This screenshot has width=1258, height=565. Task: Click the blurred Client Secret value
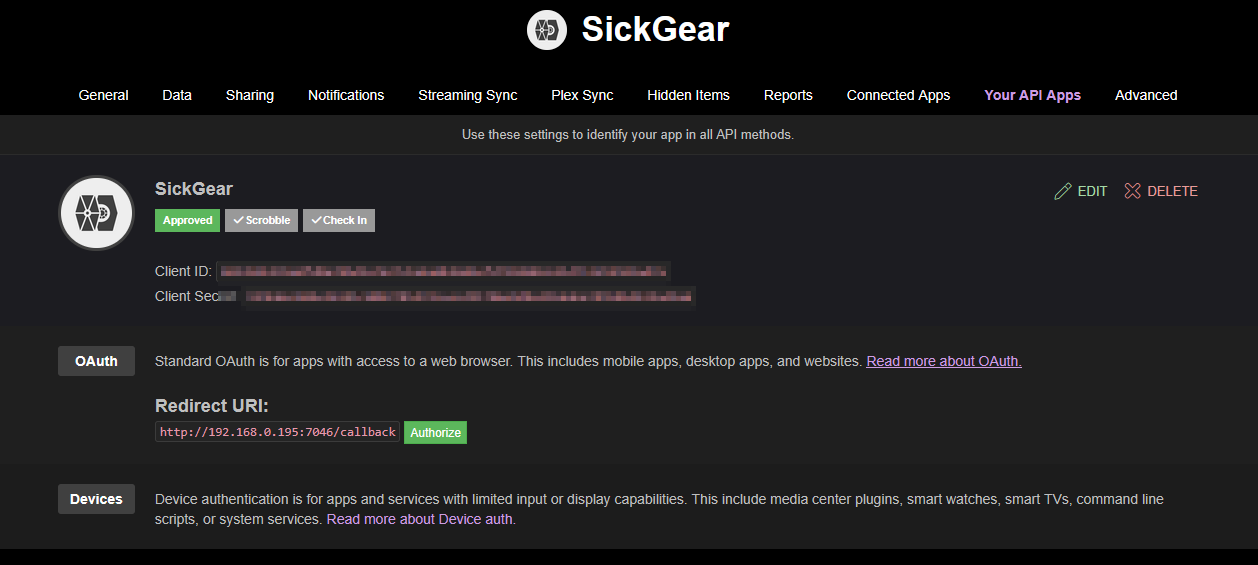tap(469, 296)
